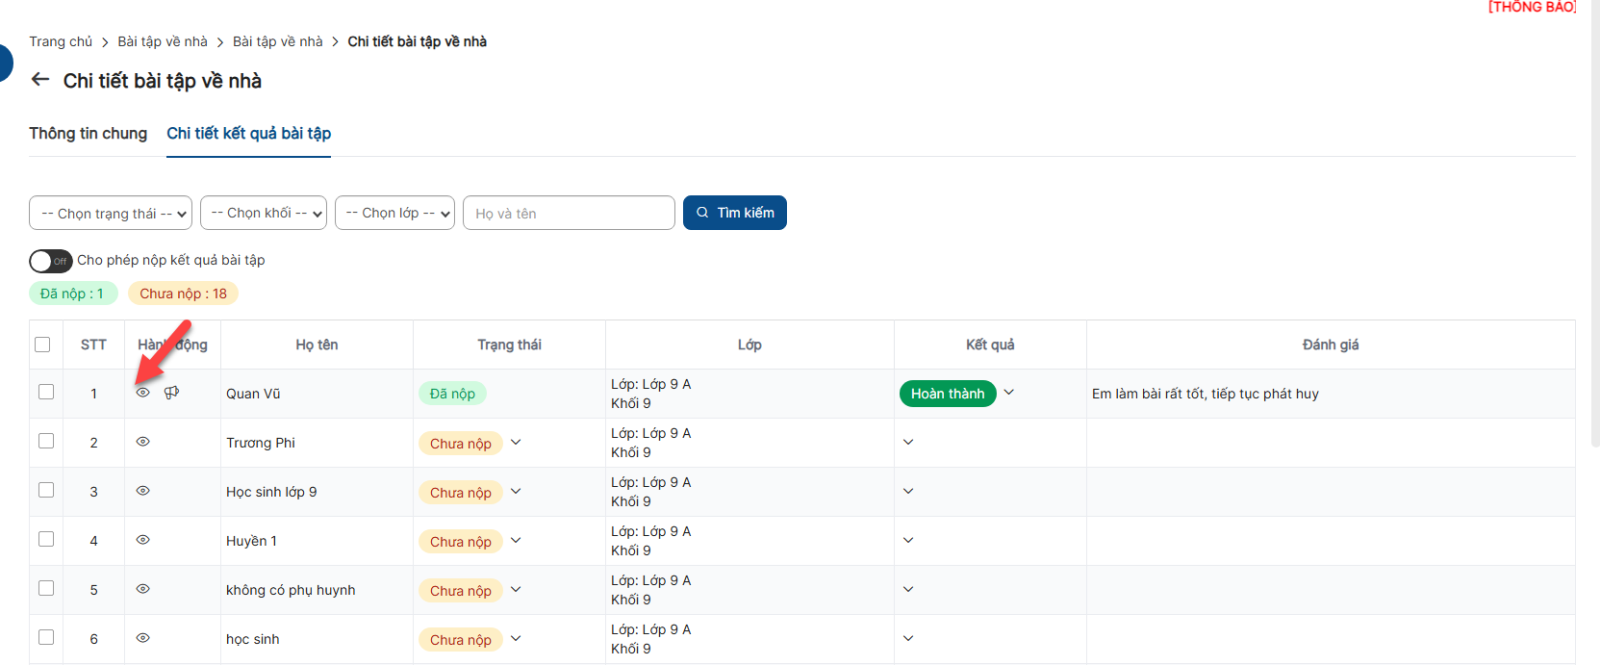The width and height of the screenshot is (1600, 665).
Task: Toggle Cho phép nộp kết quả bài tập switch
Action: (x=50, y=261)
